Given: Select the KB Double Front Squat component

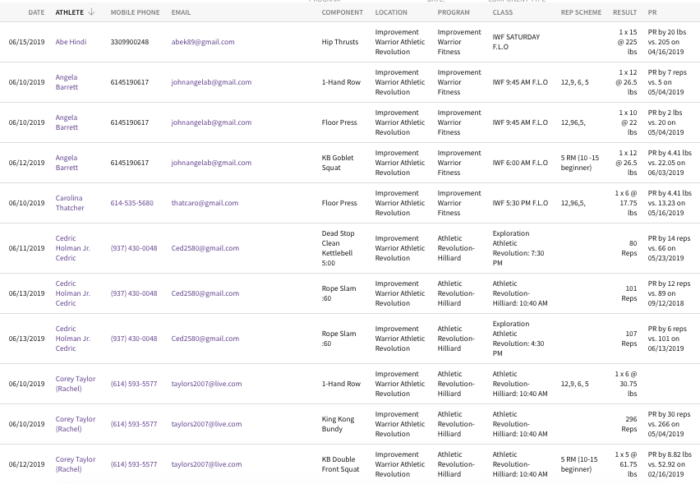Looking at the screenshot, I should 340,464.
